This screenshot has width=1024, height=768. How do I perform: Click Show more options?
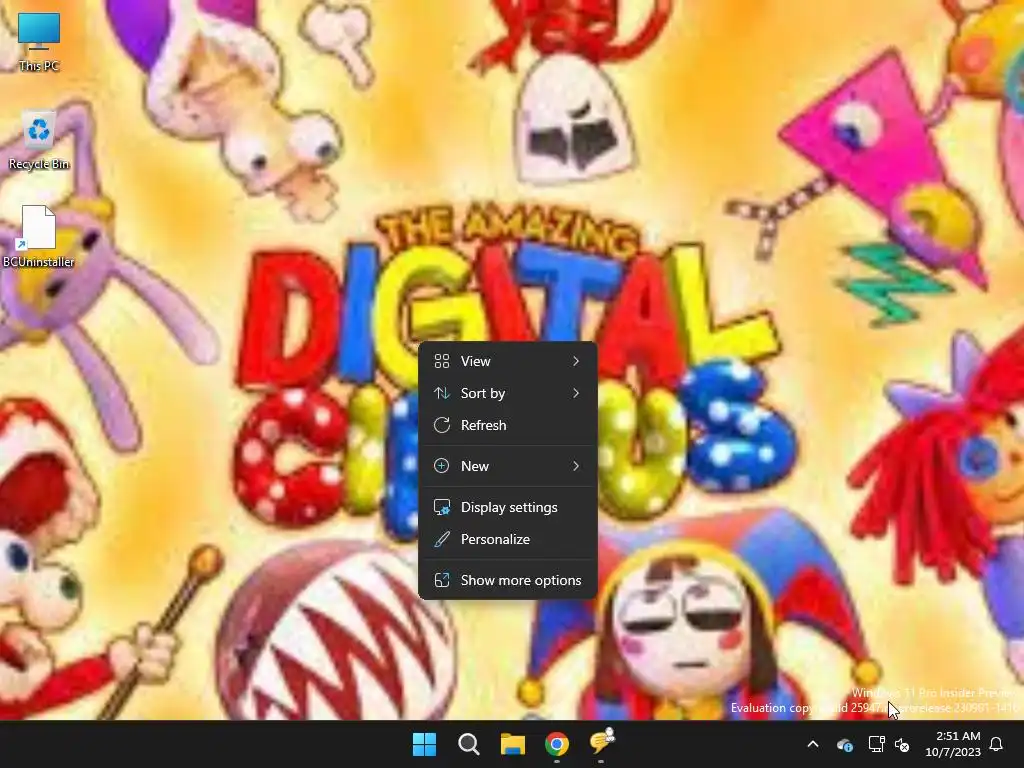click(507, 581)
